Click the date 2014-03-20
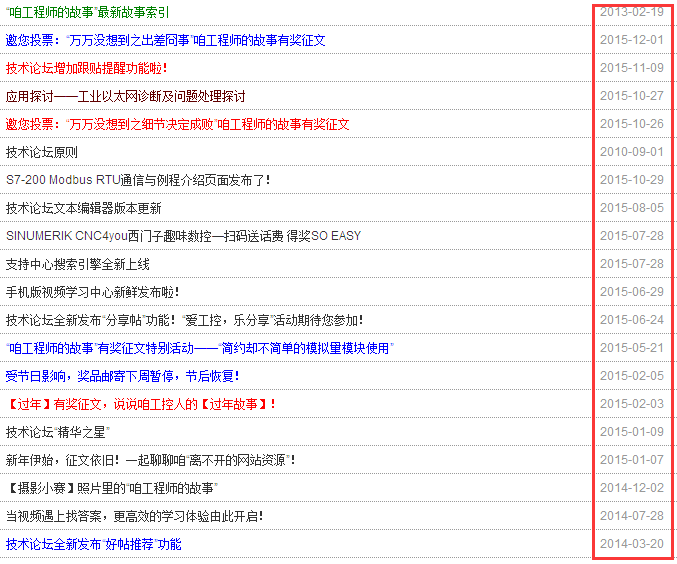This screenshot has width=677, height=564. 632,544
